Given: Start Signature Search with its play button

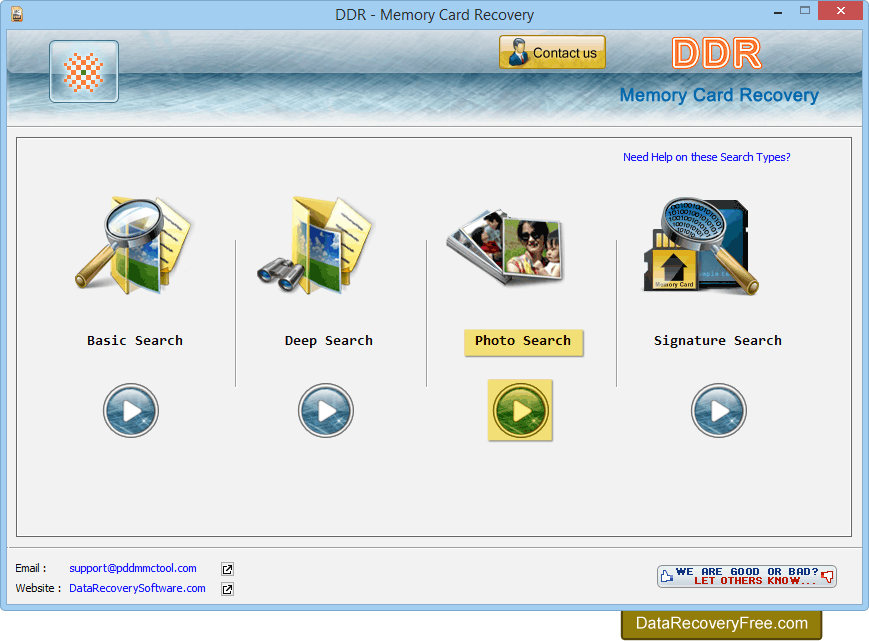Looking at the screenshot, I should coord(719,411).
